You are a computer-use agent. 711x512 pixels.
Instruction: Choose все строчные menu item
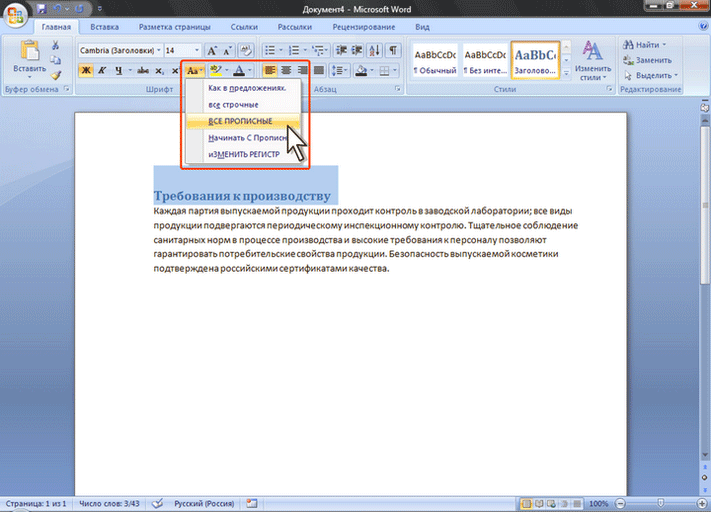tap(243, 105)
